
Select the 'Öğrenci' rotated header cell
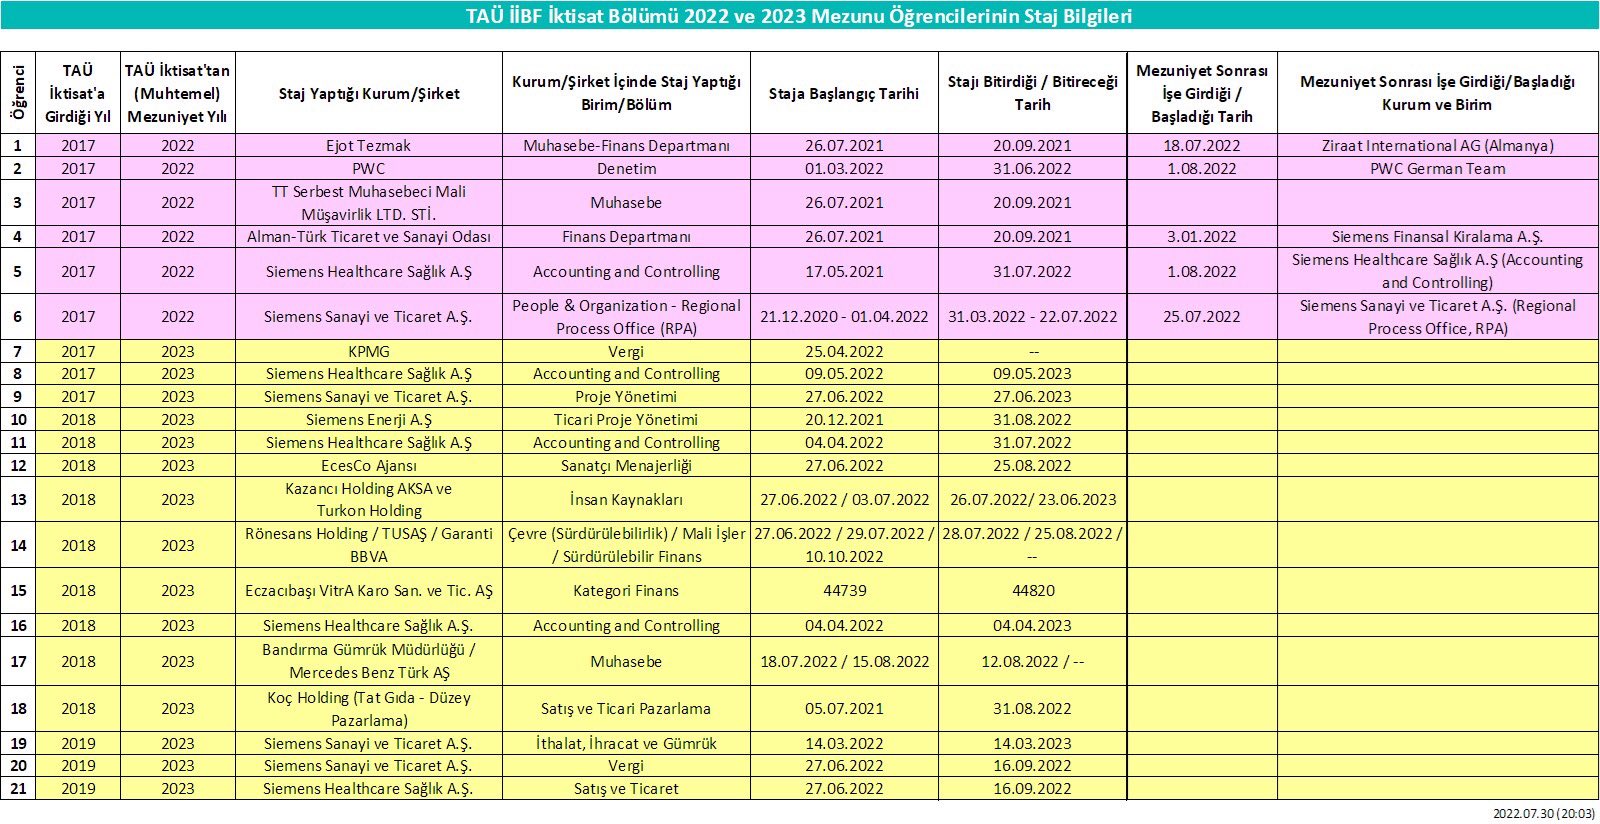pyautogui.click(x=18, y=93)
